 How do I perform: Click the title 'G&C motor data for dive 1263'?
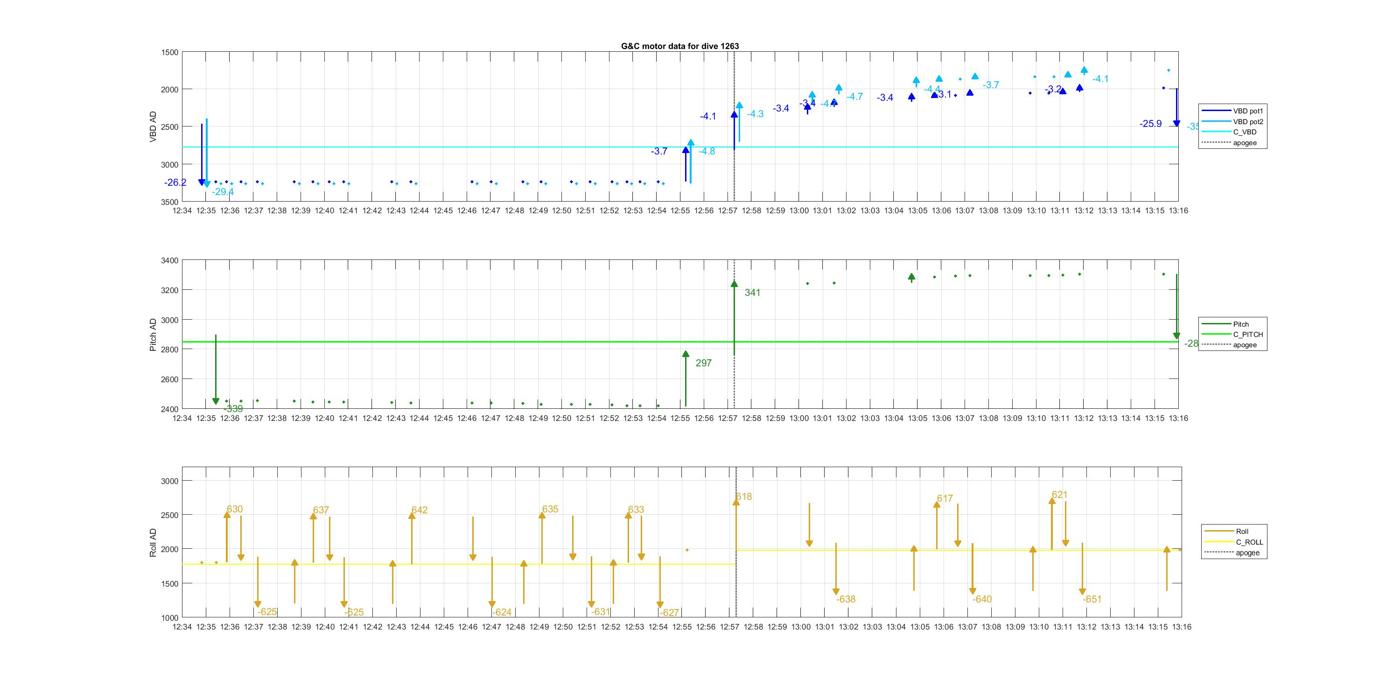pyautogui.click(x=680, y=46)
